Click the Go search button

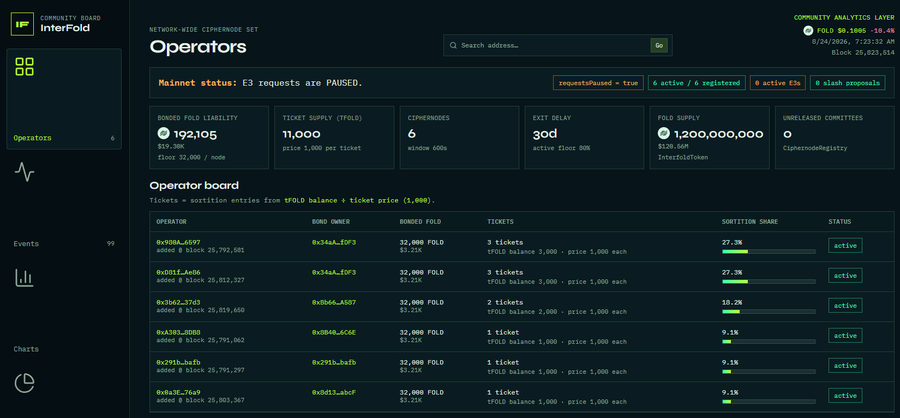[x=658, y=45]
